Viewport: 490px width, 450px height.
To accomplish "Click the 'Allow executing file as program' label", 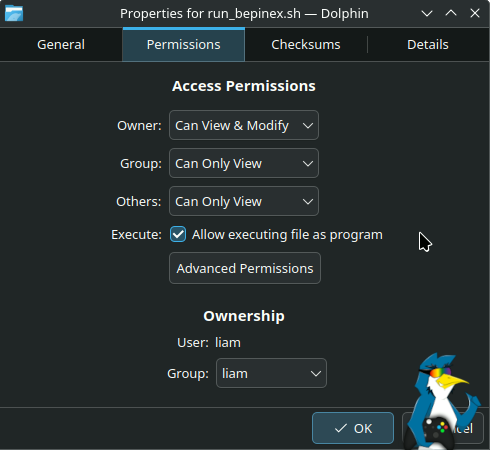I will 287,235.
